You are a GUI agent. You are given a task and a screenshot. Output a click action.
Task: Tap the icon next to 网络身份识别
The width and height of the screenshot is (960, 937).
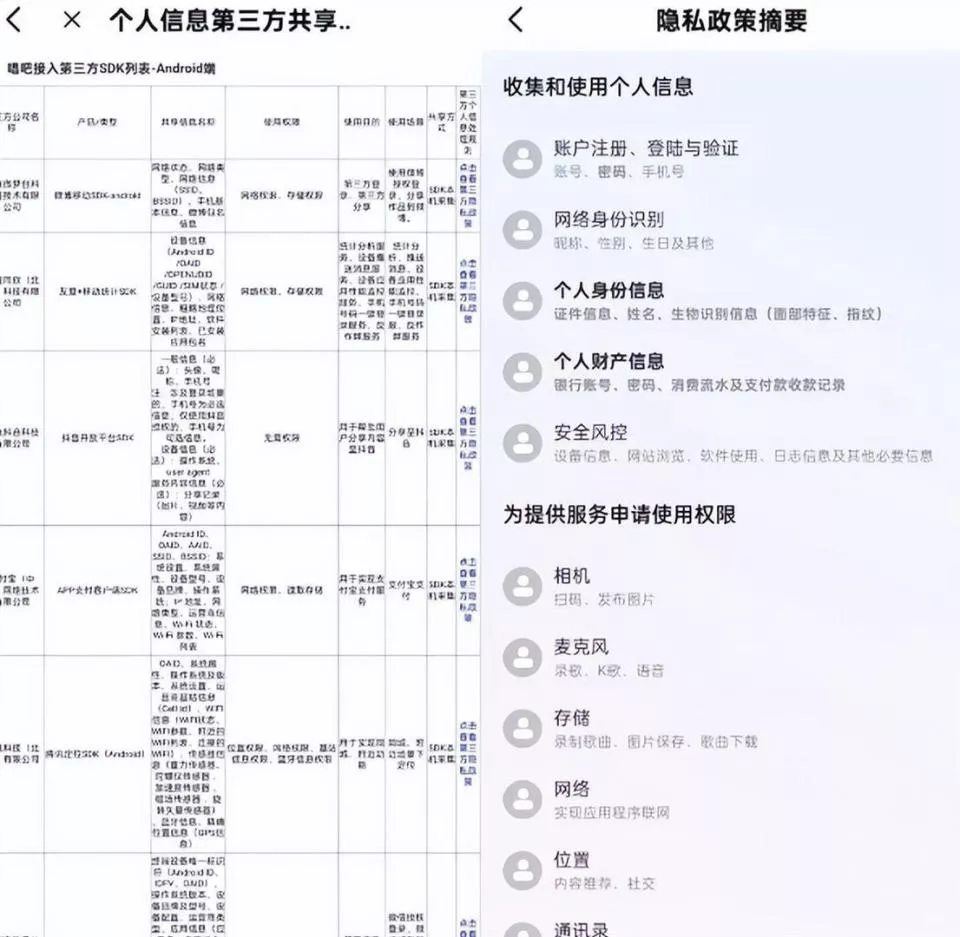[522, 230]
